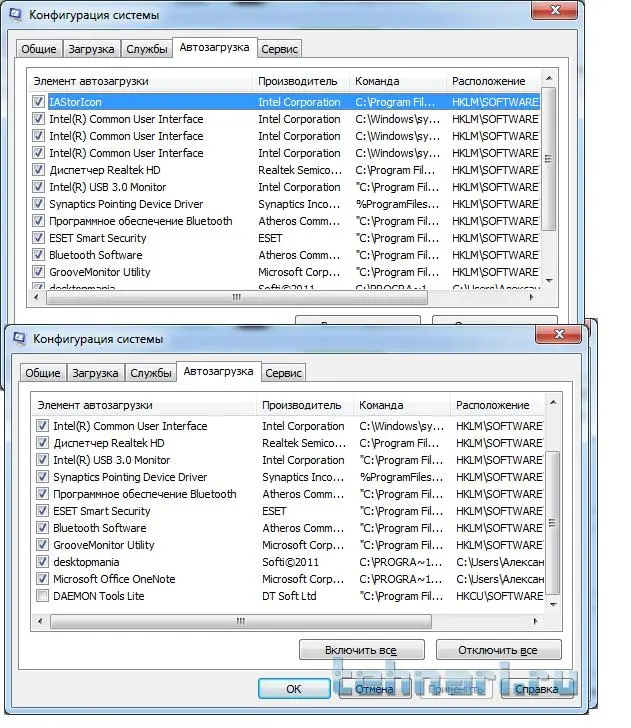Sort by Производитель column in the upper window
This screenshot has width=631, height=728.
pos(300,81)
